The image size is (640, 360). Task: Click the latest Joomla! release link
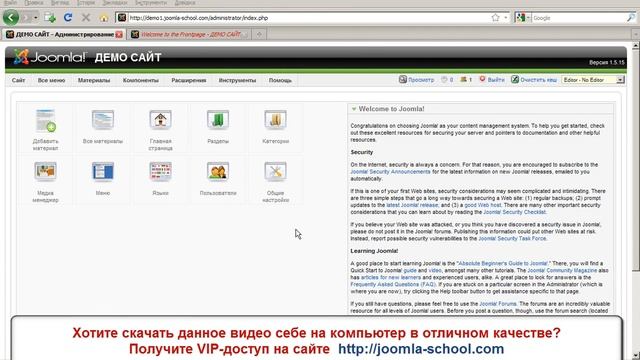point(412,205)
